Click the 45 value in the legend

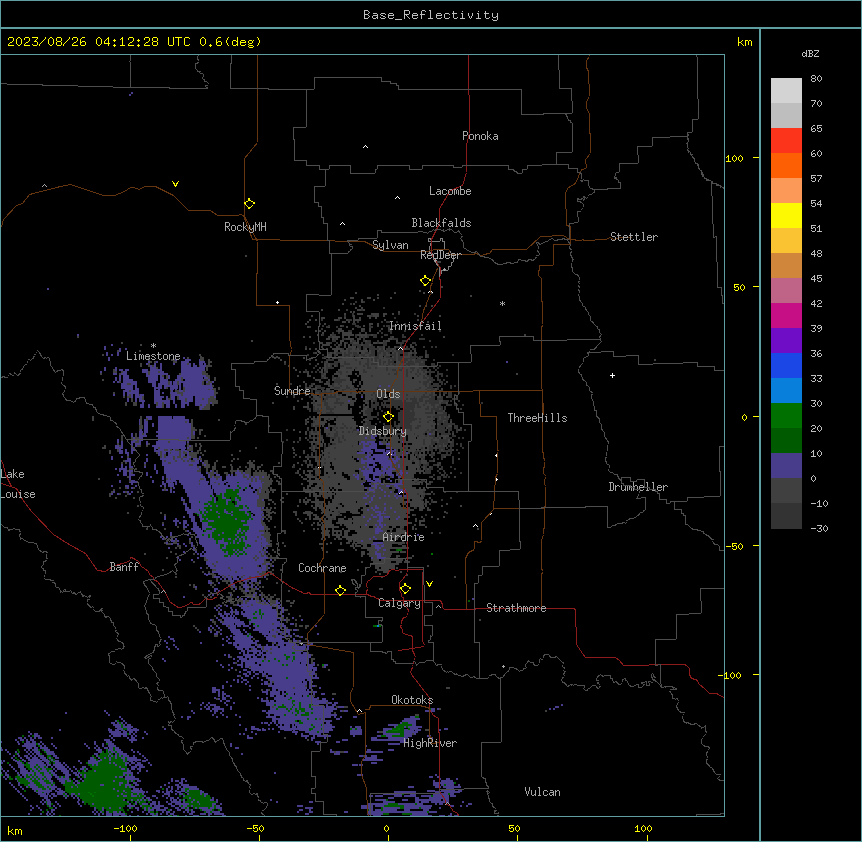coord(816,279)
